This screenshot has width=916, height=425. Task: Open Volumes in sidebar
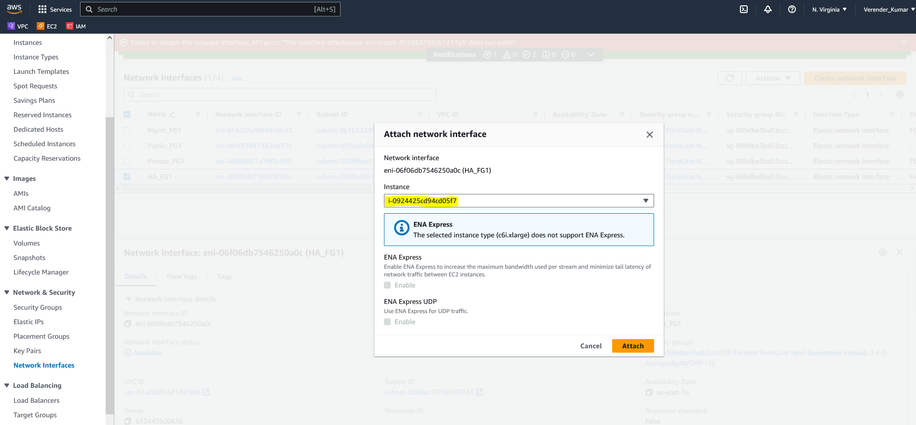pos(26,243)
